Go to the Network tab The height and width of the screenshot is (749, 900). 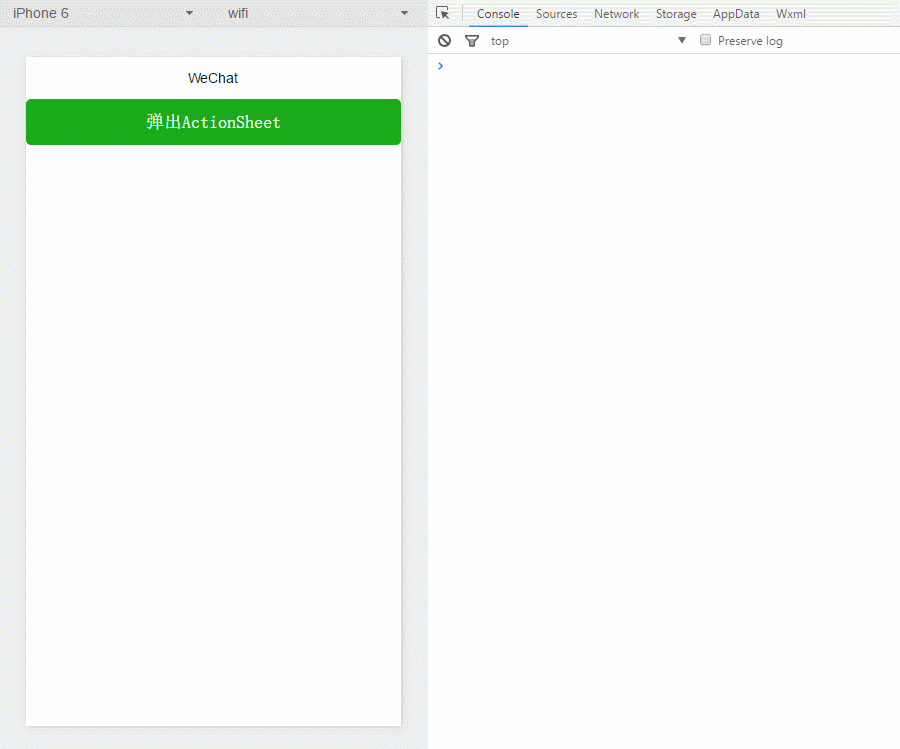coord(616,14)
